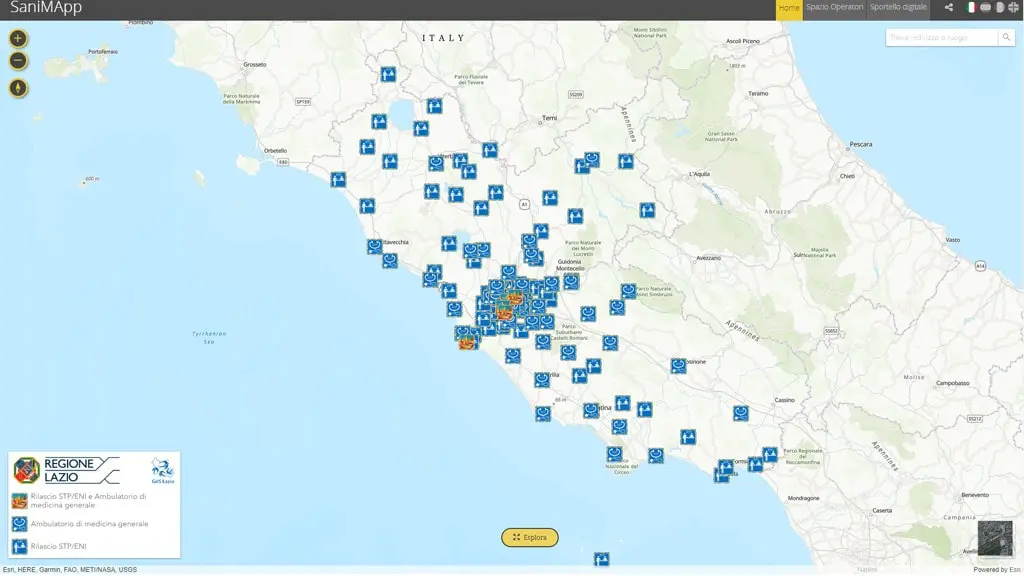Screen dimensions: 1024x576
Task: Open the Sportello digitale menu item
Action: click(899, 6)
